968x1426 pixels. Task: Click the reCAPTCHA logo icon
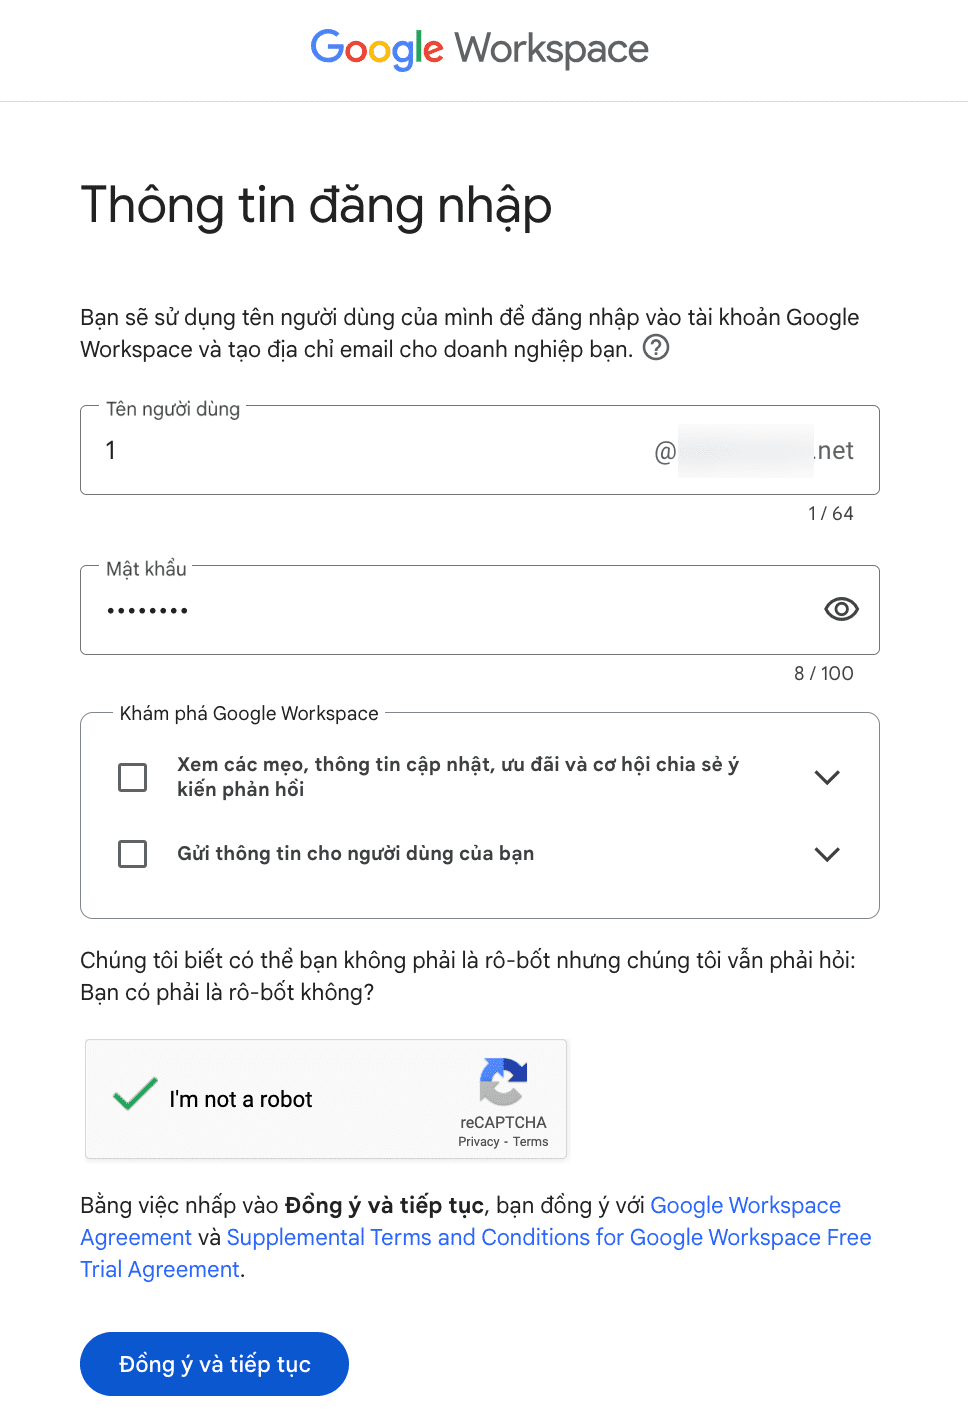(x=503, y=1081)
